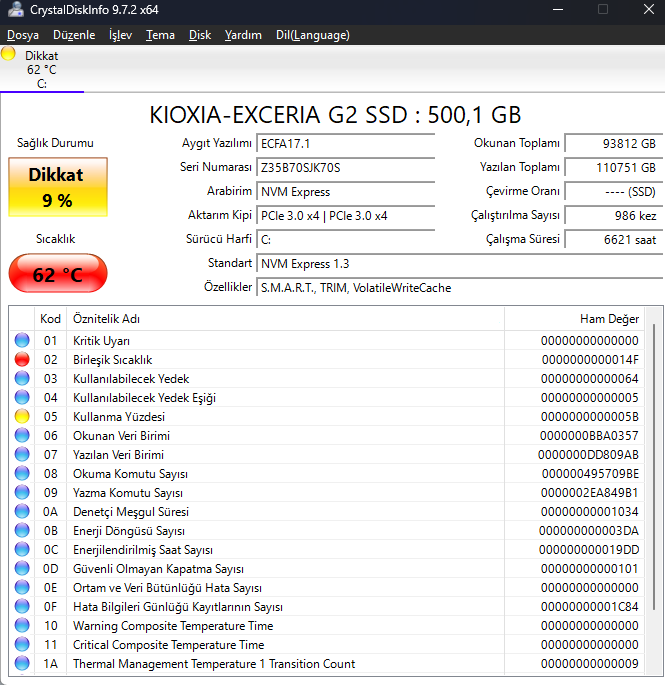Click blue status icon for Kritik Uyarı

(x=22, y=340)
